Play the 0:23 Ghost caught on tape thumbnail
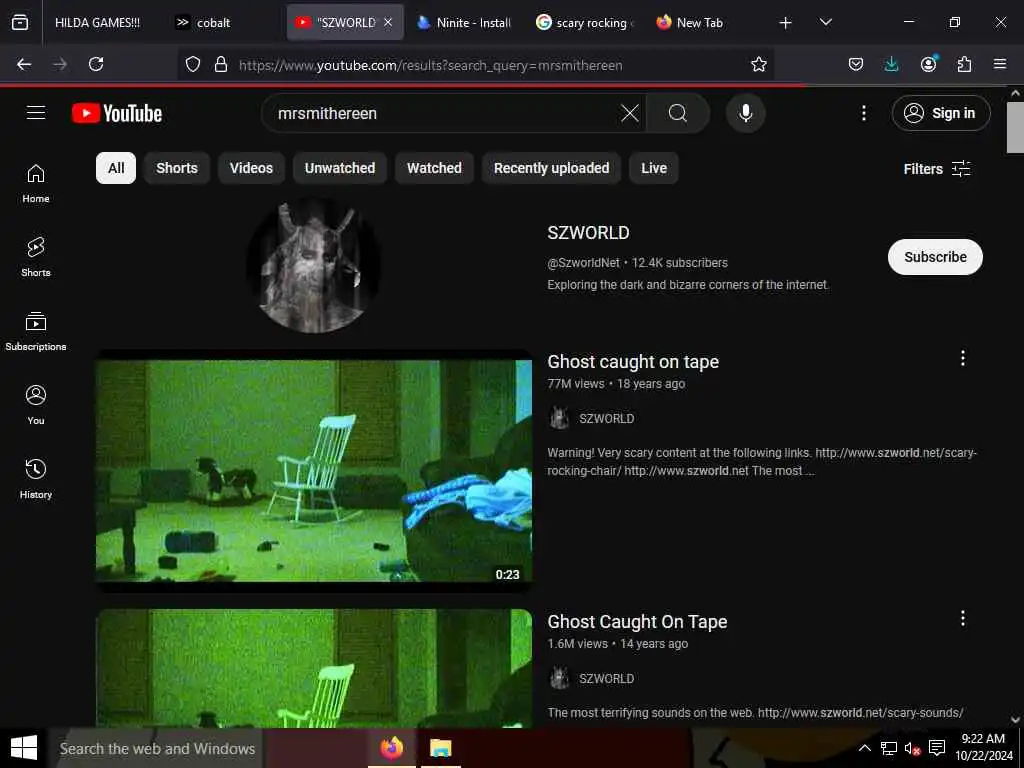Image resolution: width=1024 pixels, height=768 pixels. point(313,471)
